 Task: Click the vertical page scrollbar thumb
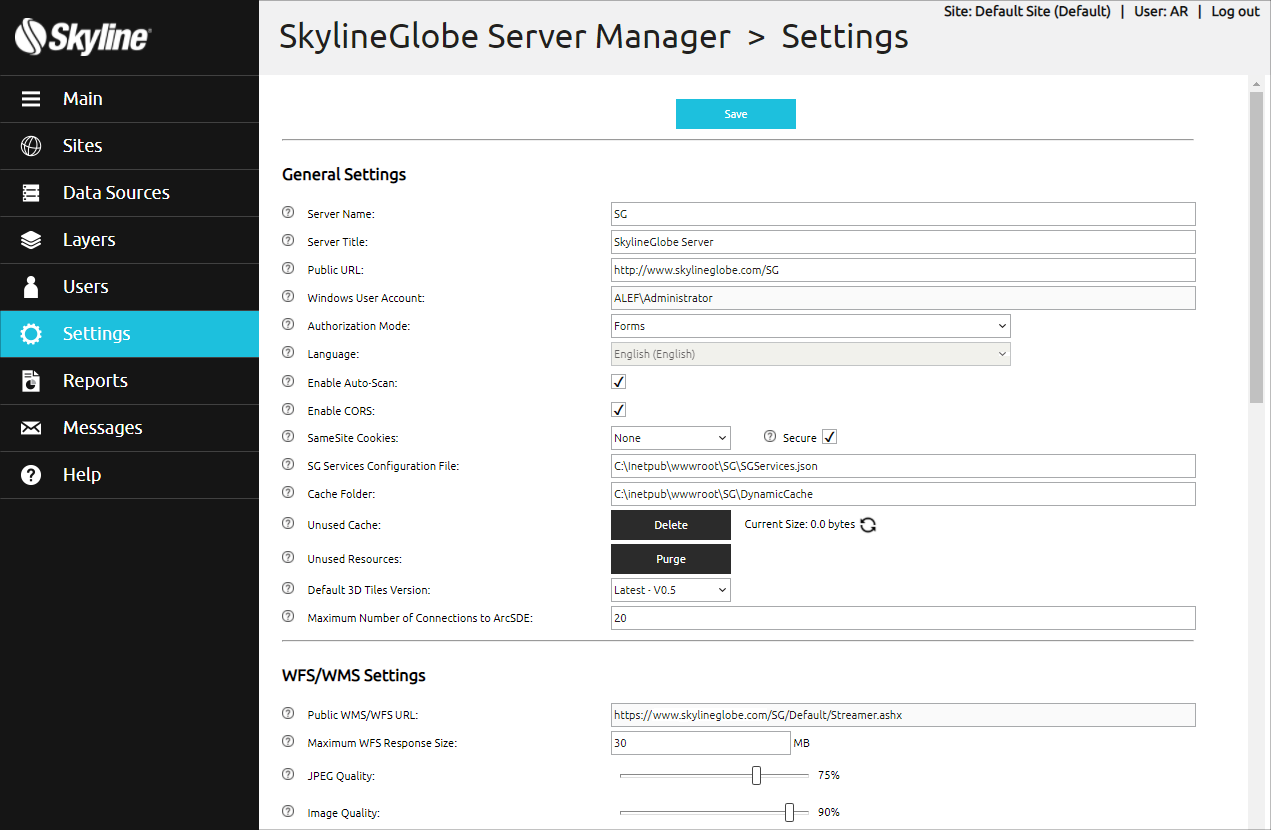(1257, 247)
